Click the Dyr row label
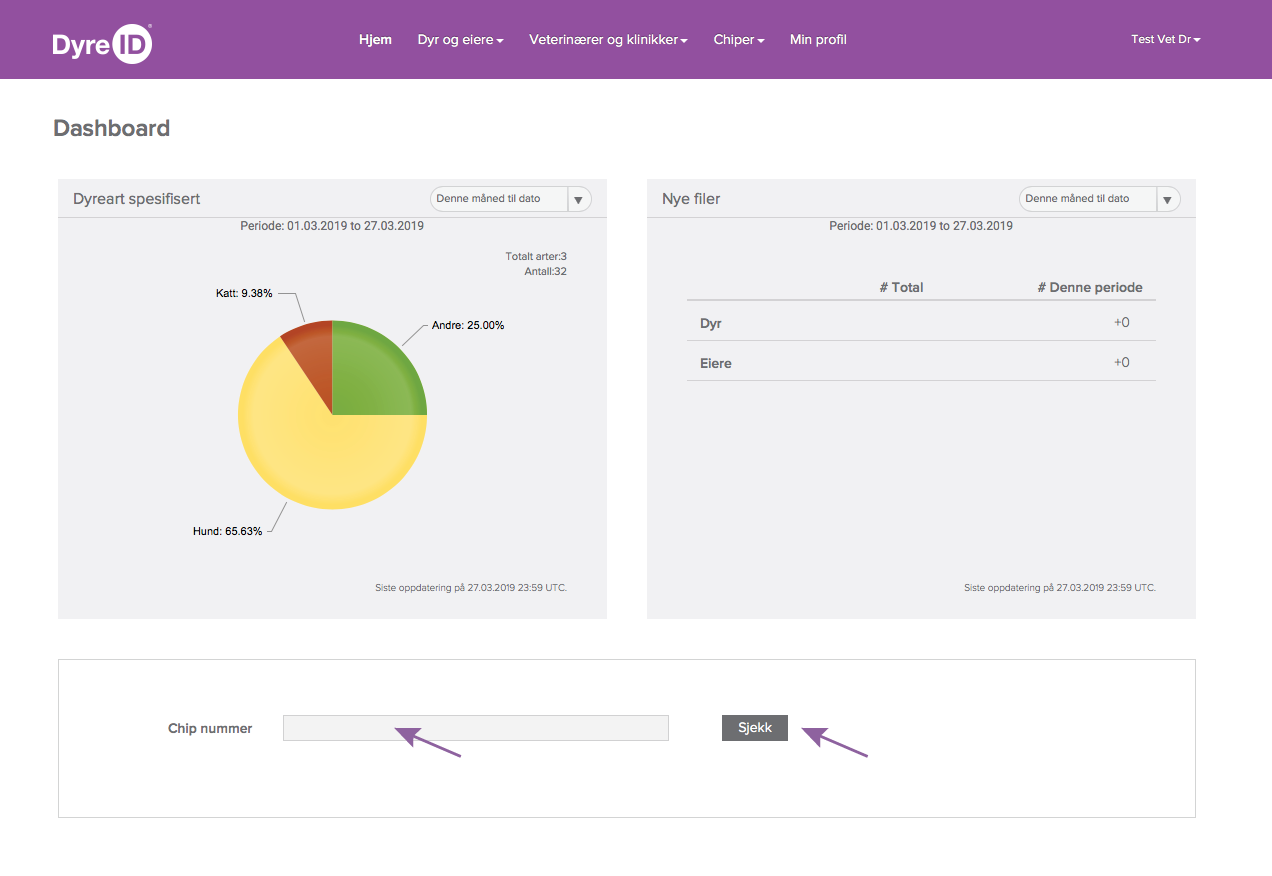 [711, 323]
